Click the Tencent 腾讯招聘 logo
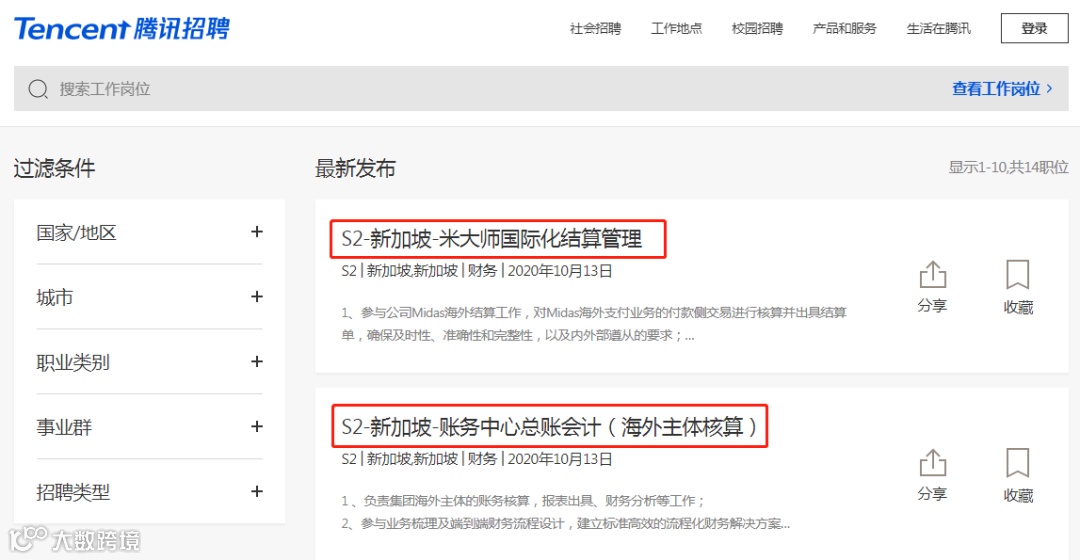The height and width of the screenshot is (560, 1080). [122, 29]
